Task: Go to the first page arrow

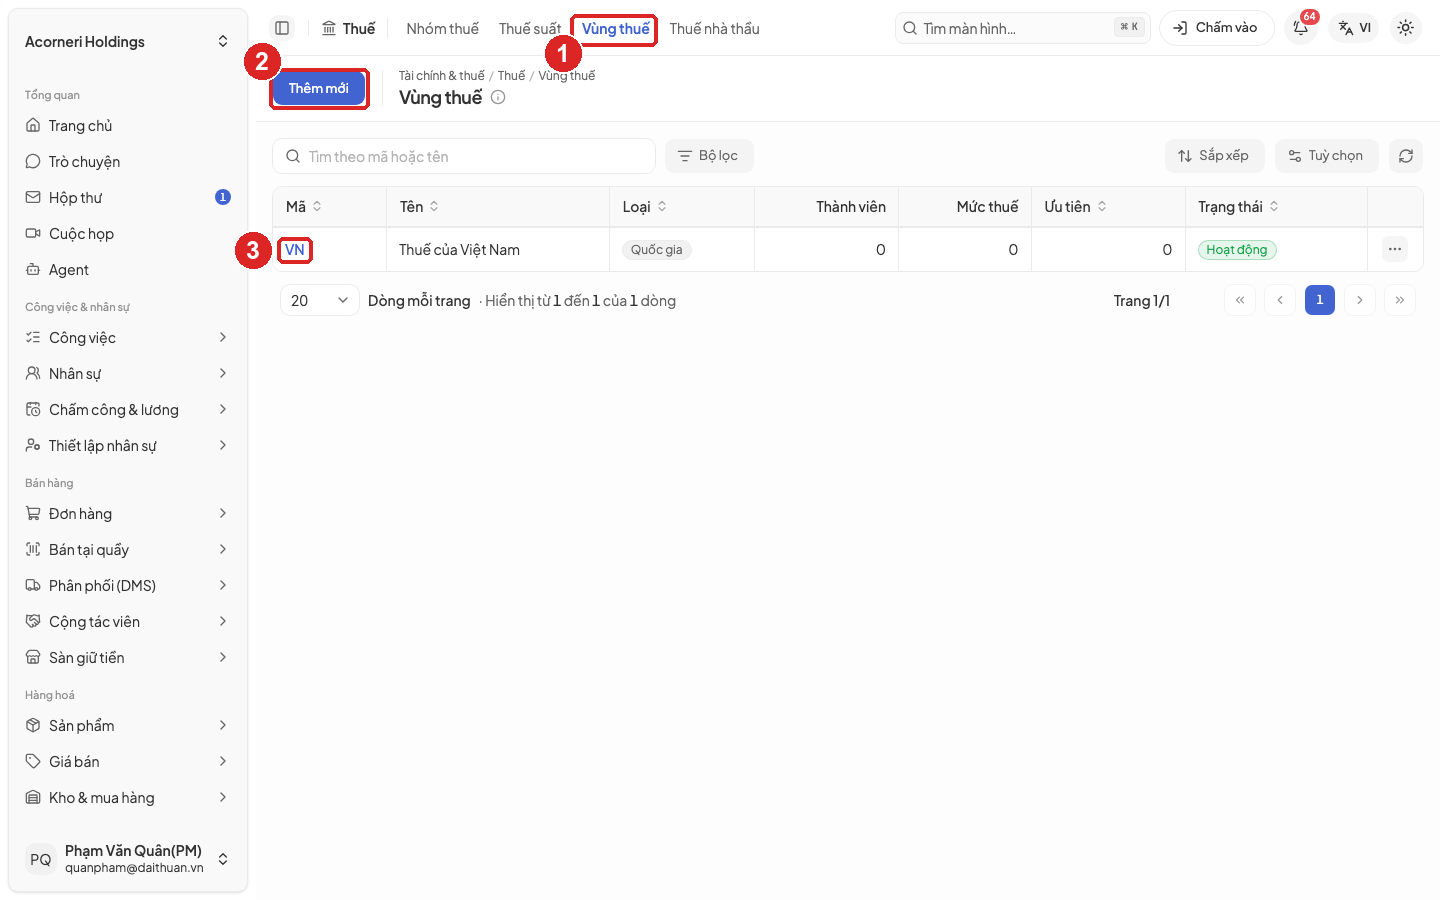Action: [x=1240, y=300]
